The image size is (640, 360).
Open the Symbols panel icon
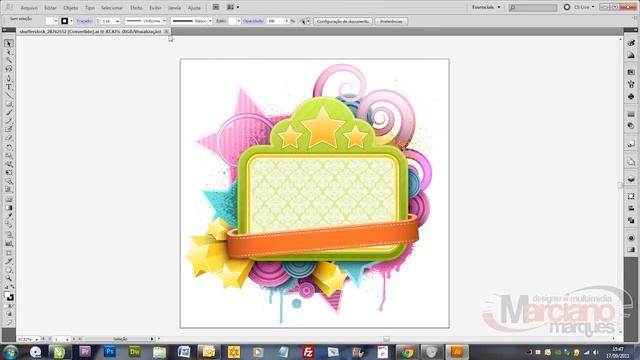[x=631, y=97]
